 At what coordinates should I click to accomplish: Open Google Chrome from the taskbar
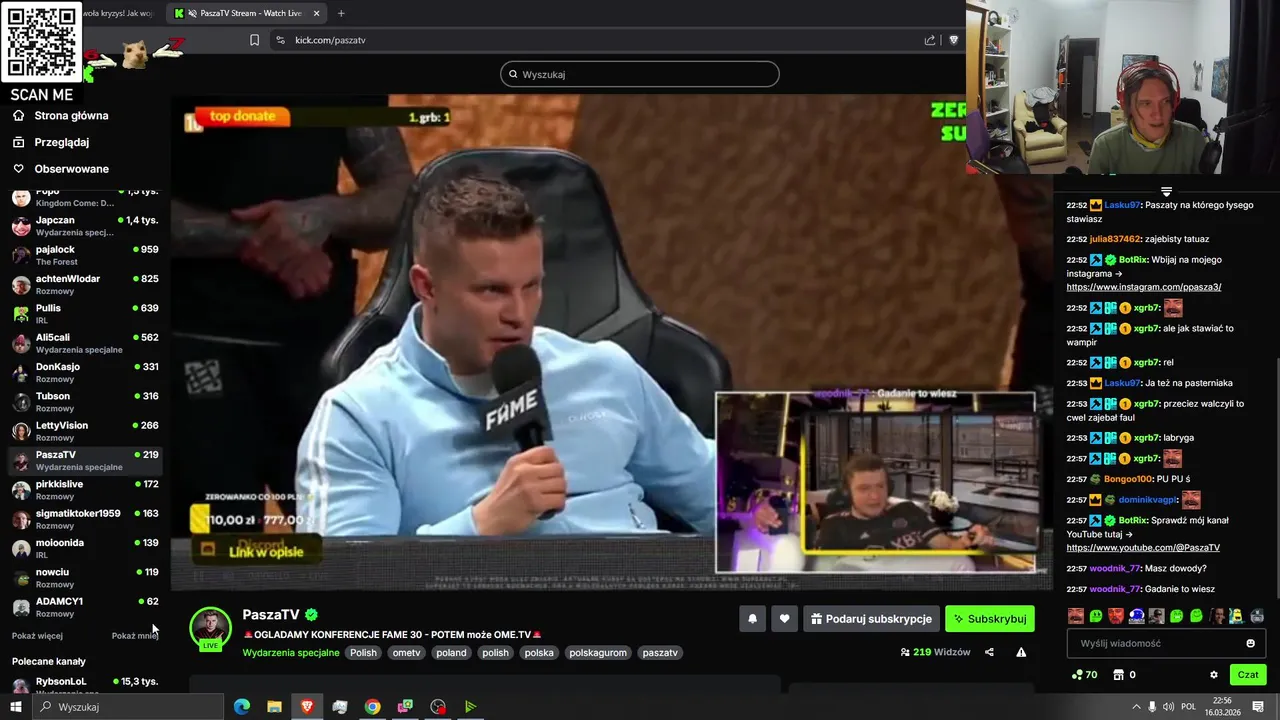pos(372,707)
